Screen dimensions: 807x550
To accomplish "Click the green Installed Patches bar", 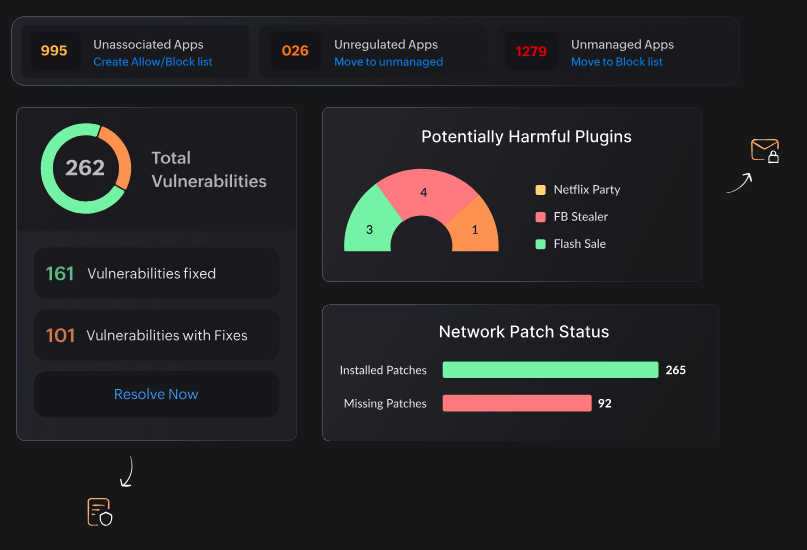I will pos(550,370).
